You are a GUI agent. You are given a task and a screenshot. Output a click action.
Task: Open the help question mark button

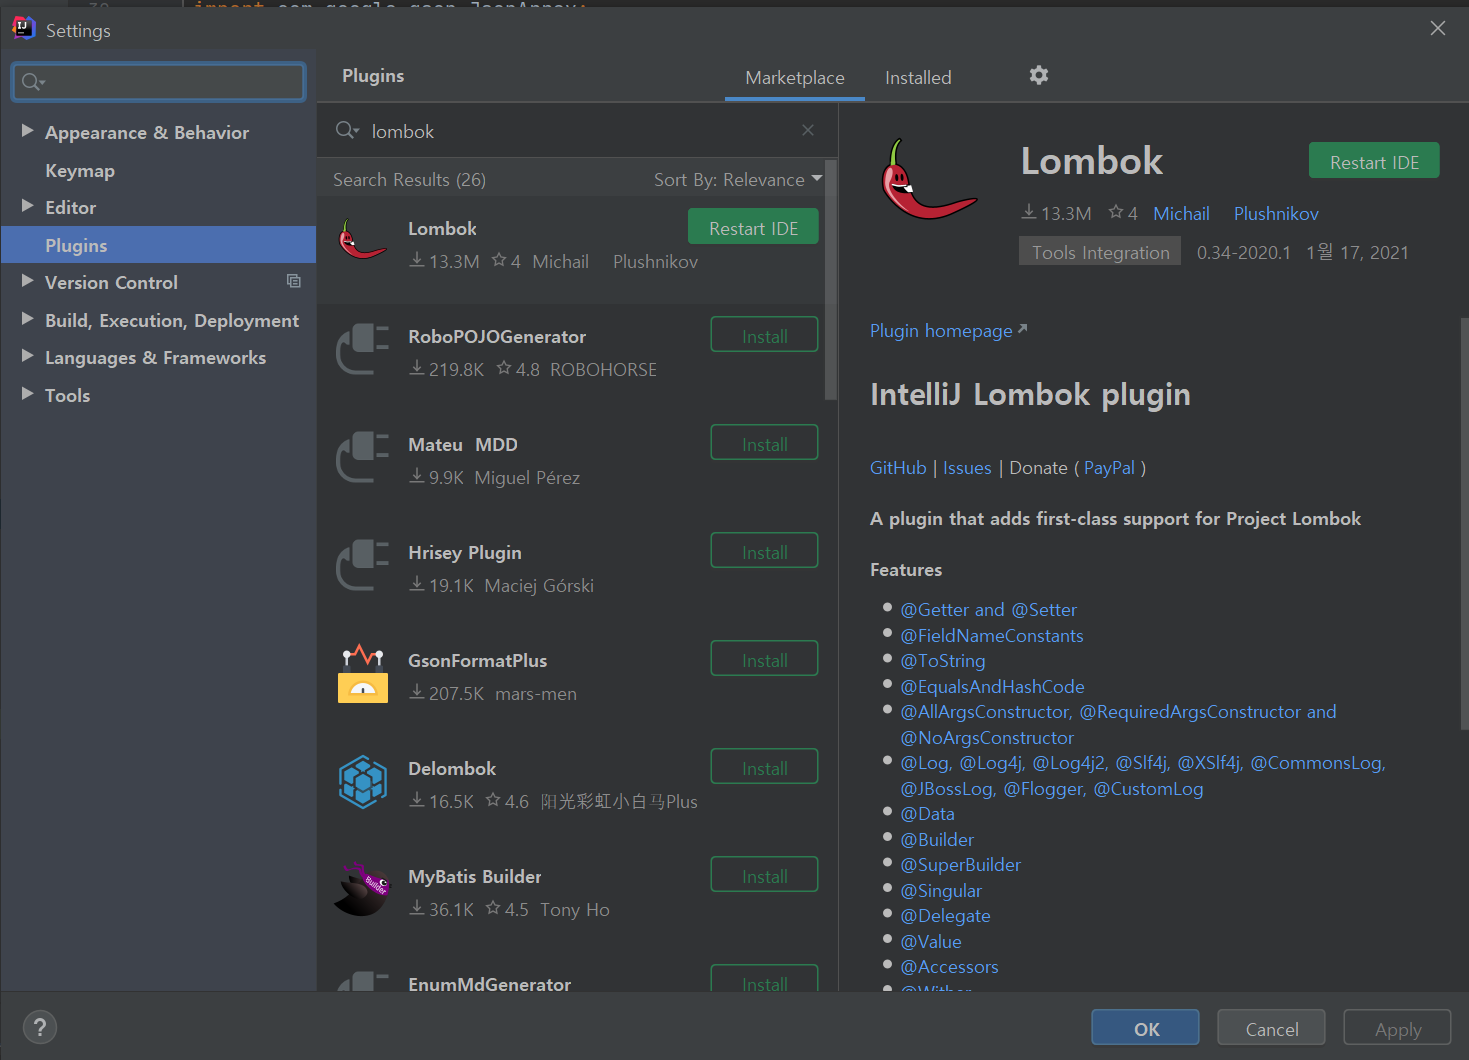coord(40,1027)
